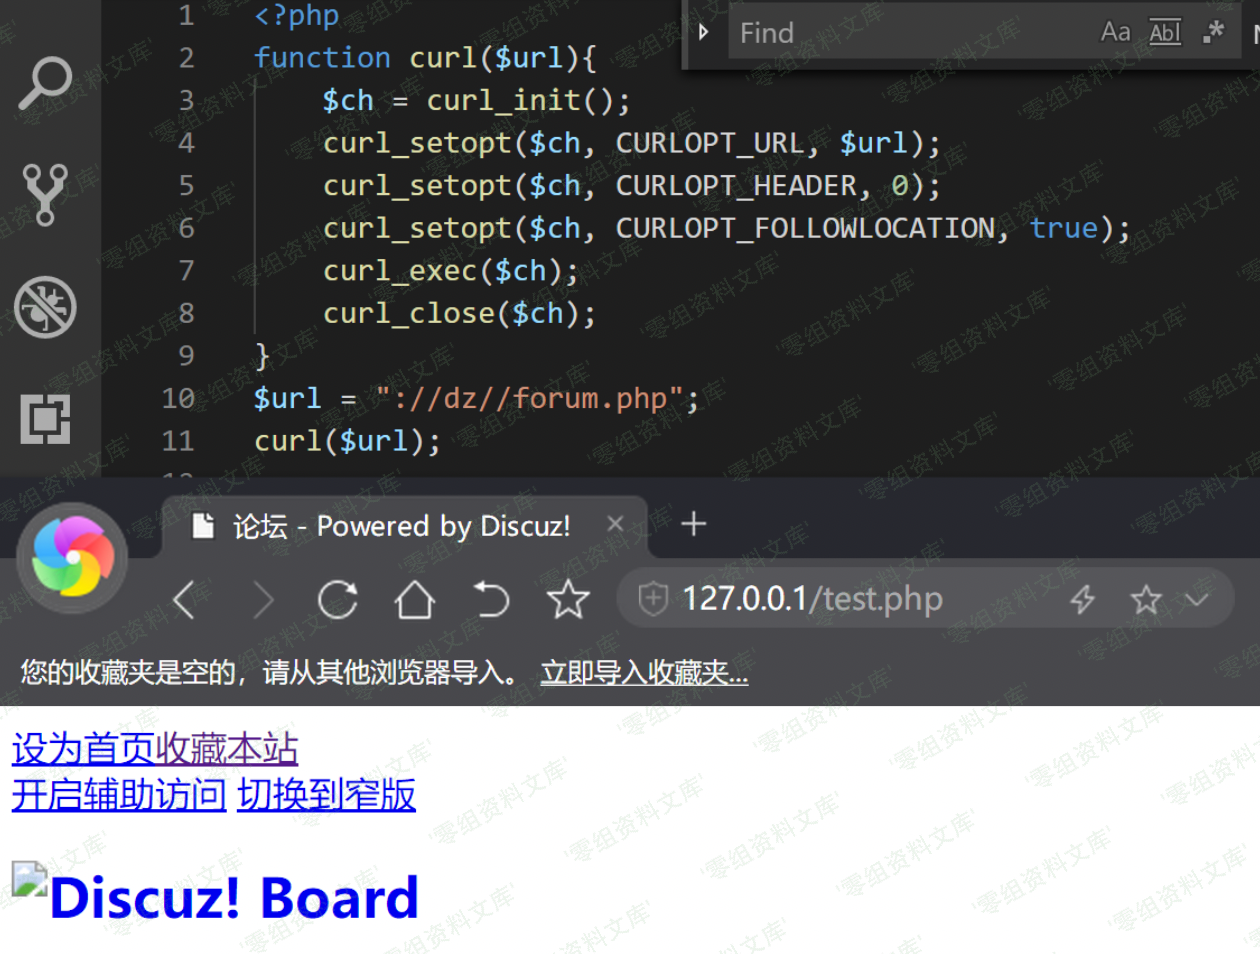Toggle Match Whole Word option

point(1165,33)
